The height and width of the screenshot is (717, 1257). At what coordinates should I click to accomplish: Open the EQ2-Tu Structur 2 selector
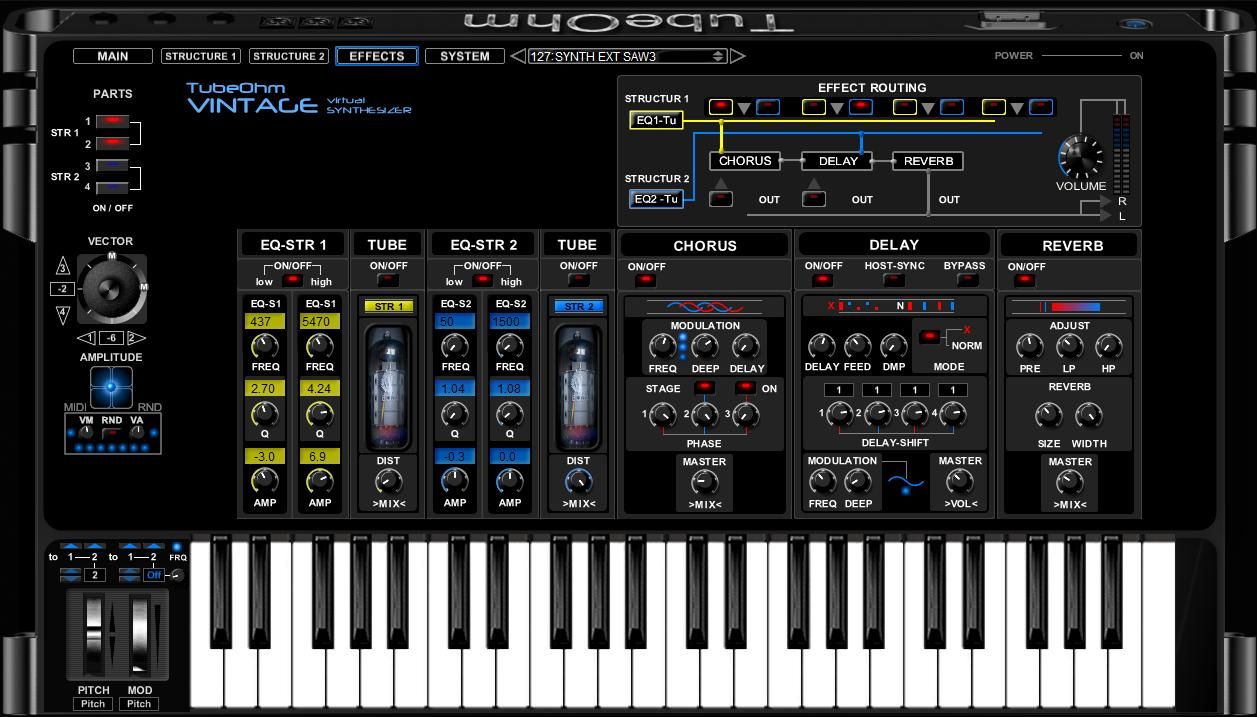[656, 199]
